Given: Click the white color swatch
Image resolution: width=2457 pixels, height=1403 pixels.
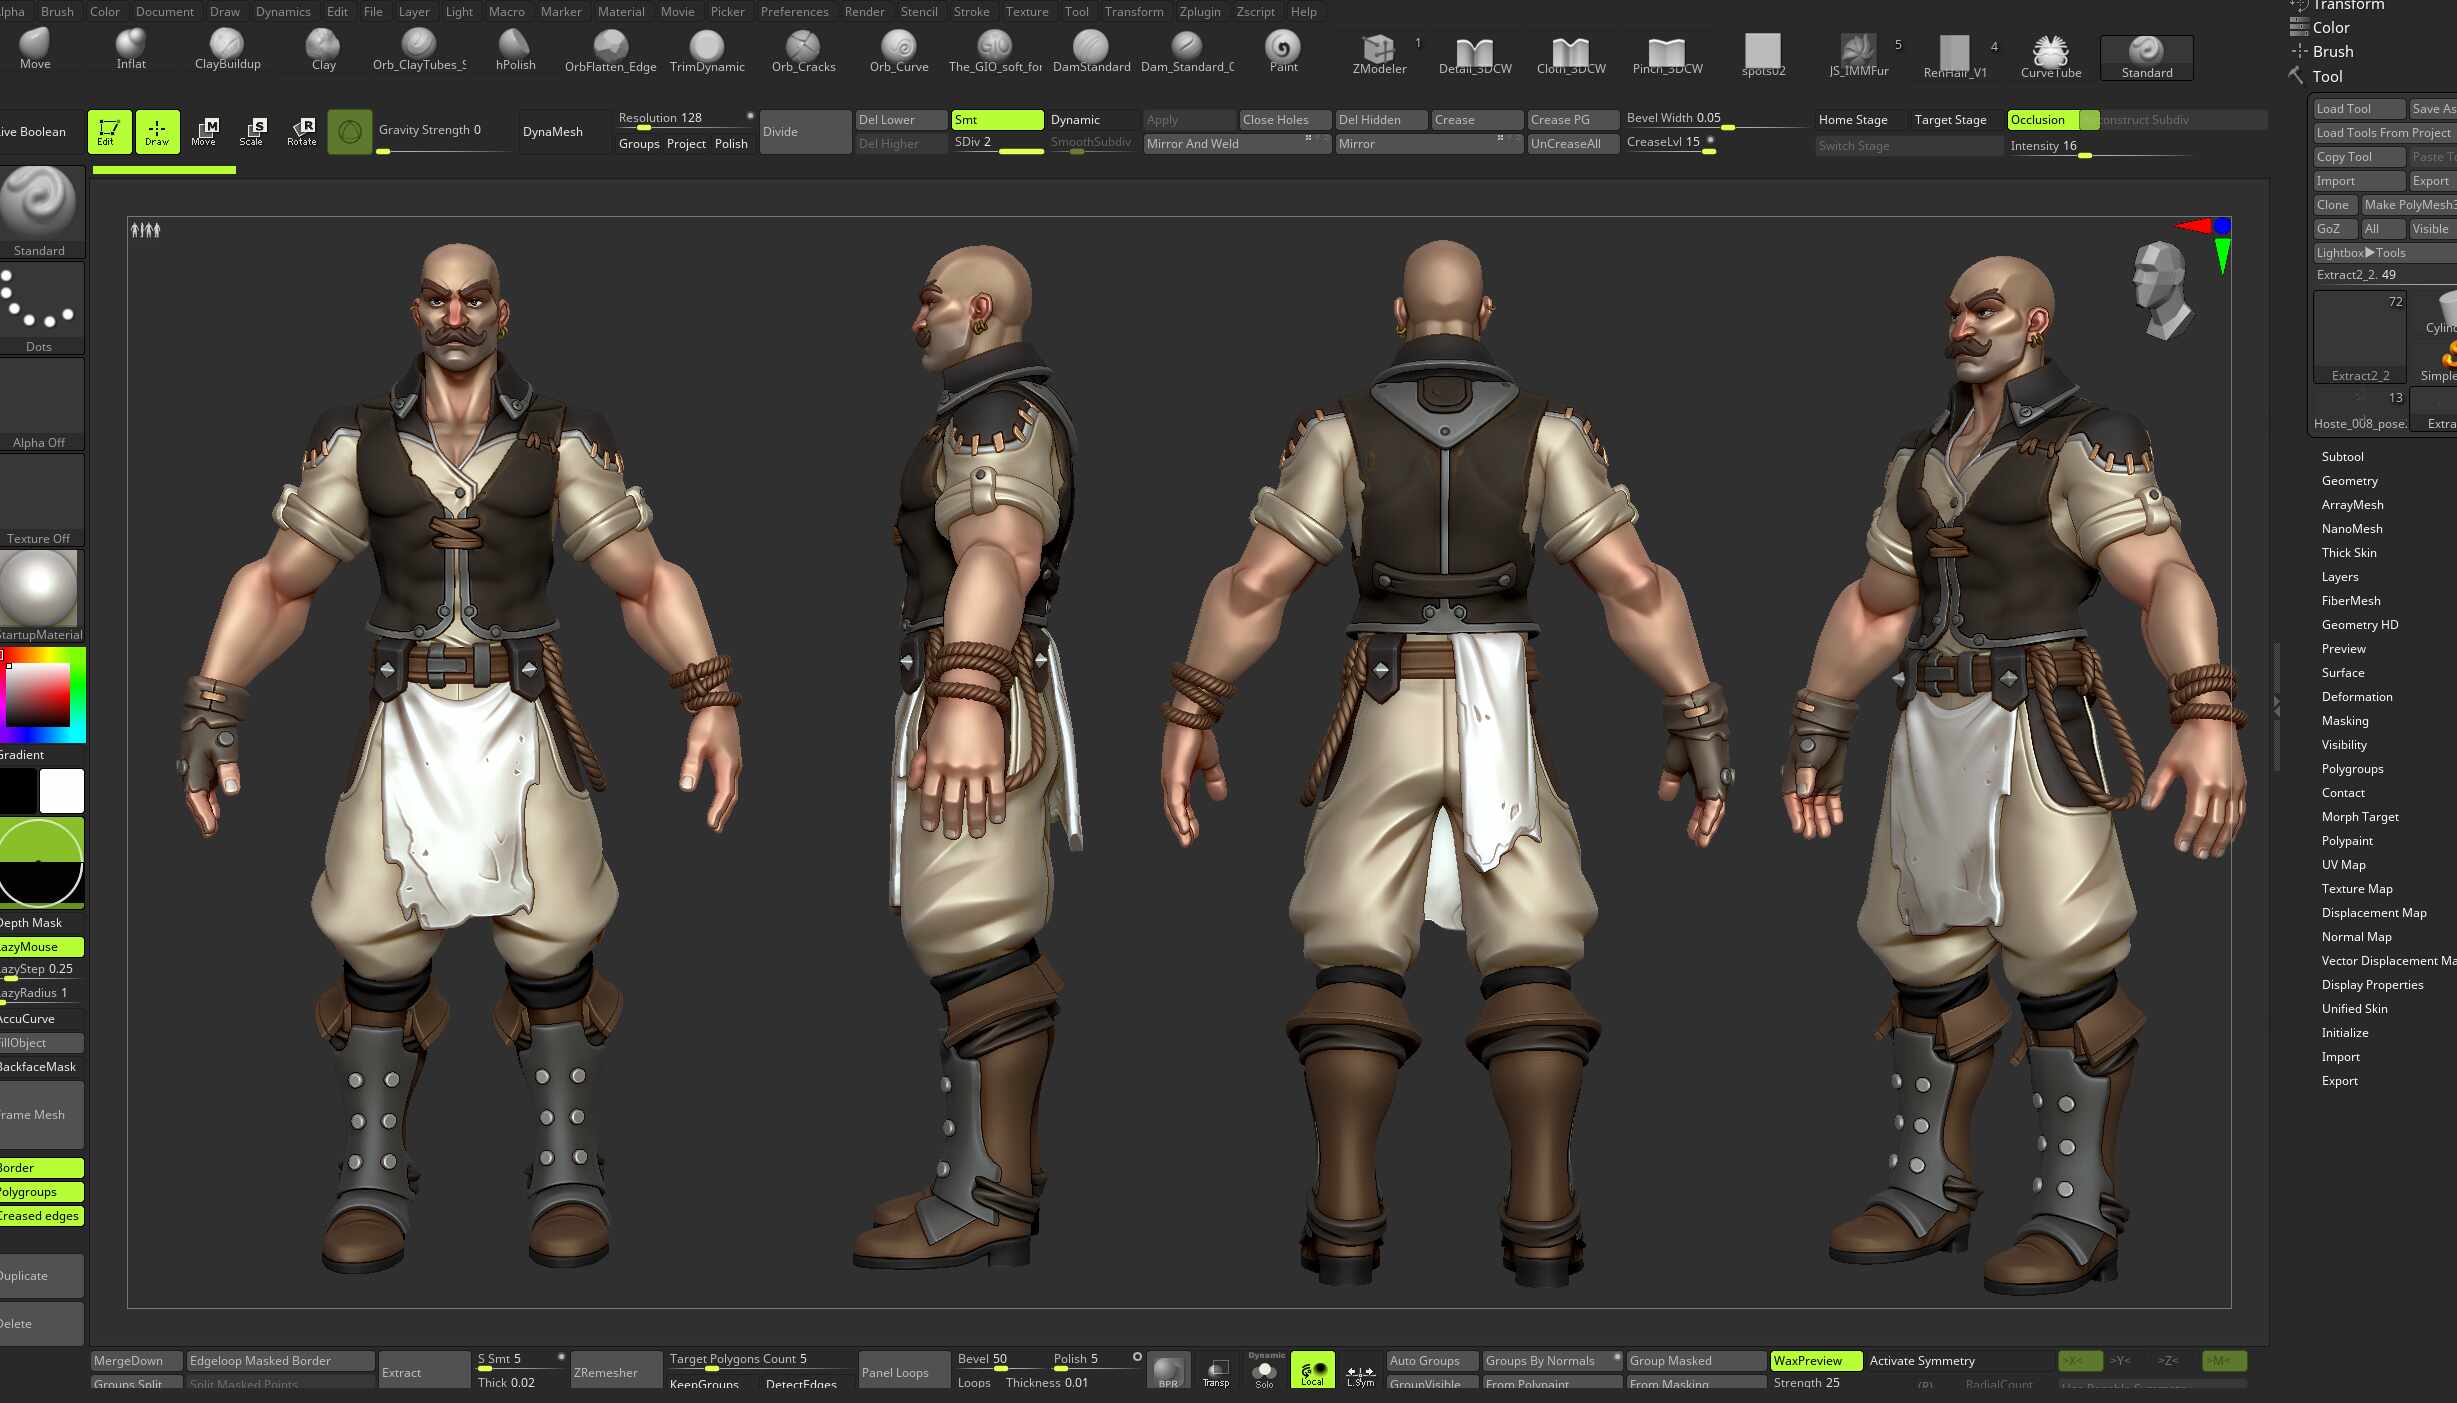Looking at the screenshot, I should click(x=62, y=791).
